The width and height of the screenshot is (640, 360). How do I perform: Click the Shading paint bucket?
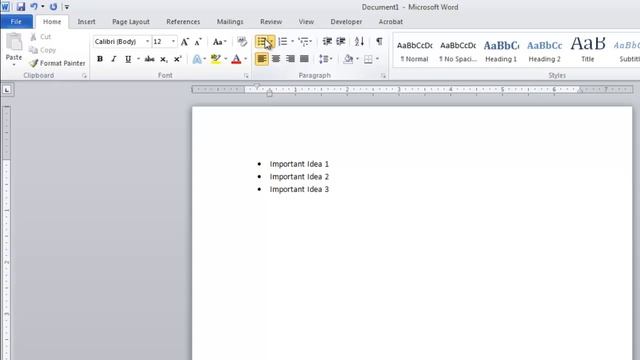[348, 59]
